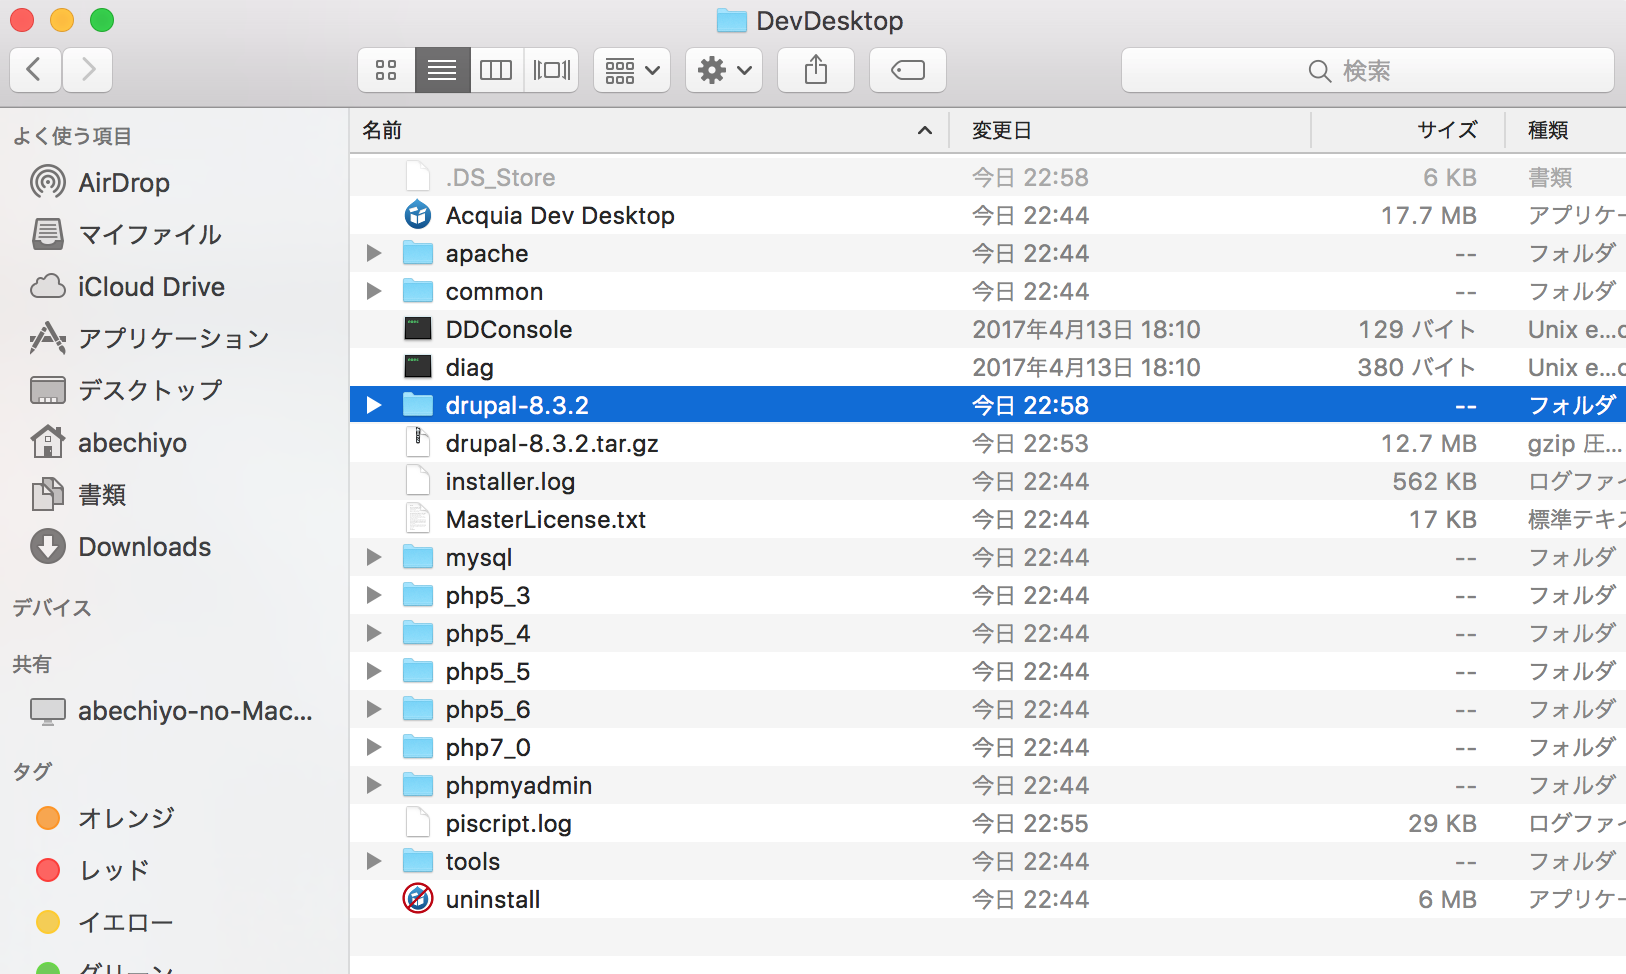The image size is (1626, 974).
Task: Select list view toggle button
Action: pyautogui.click(x=442, y=70)
